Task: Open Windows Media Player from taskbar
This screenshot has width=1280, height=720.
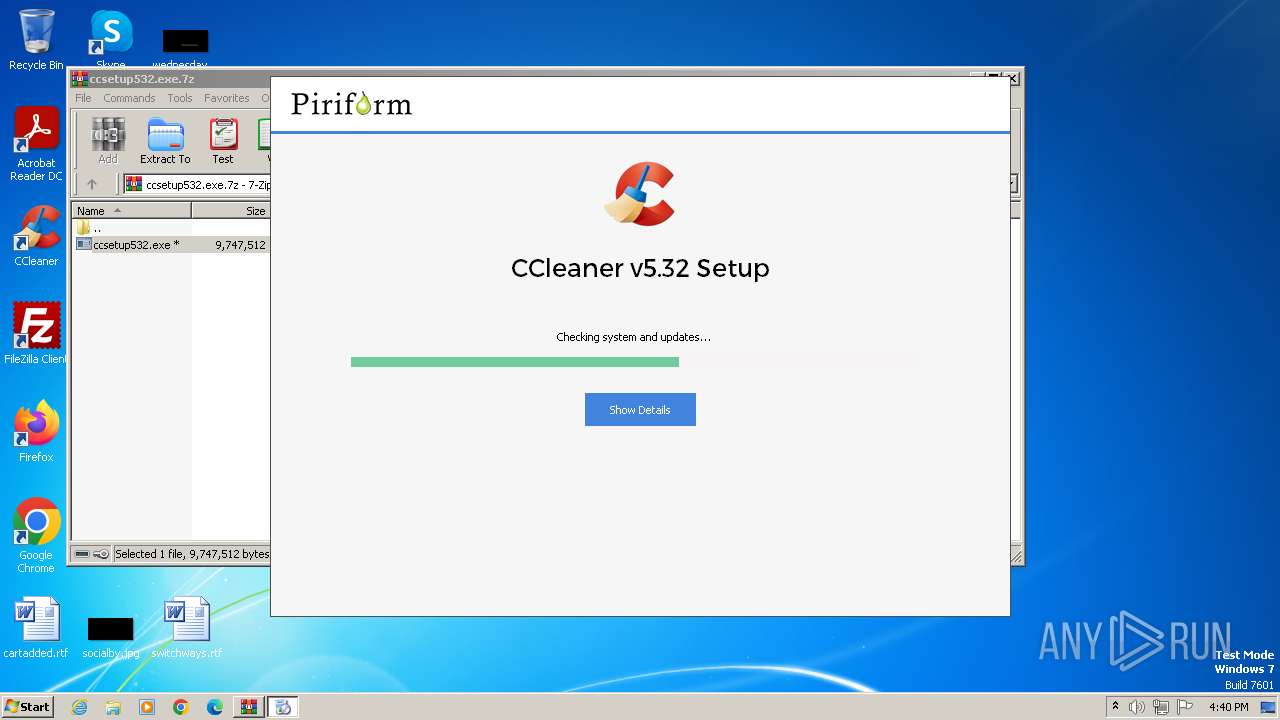Action: coord(147,707)
